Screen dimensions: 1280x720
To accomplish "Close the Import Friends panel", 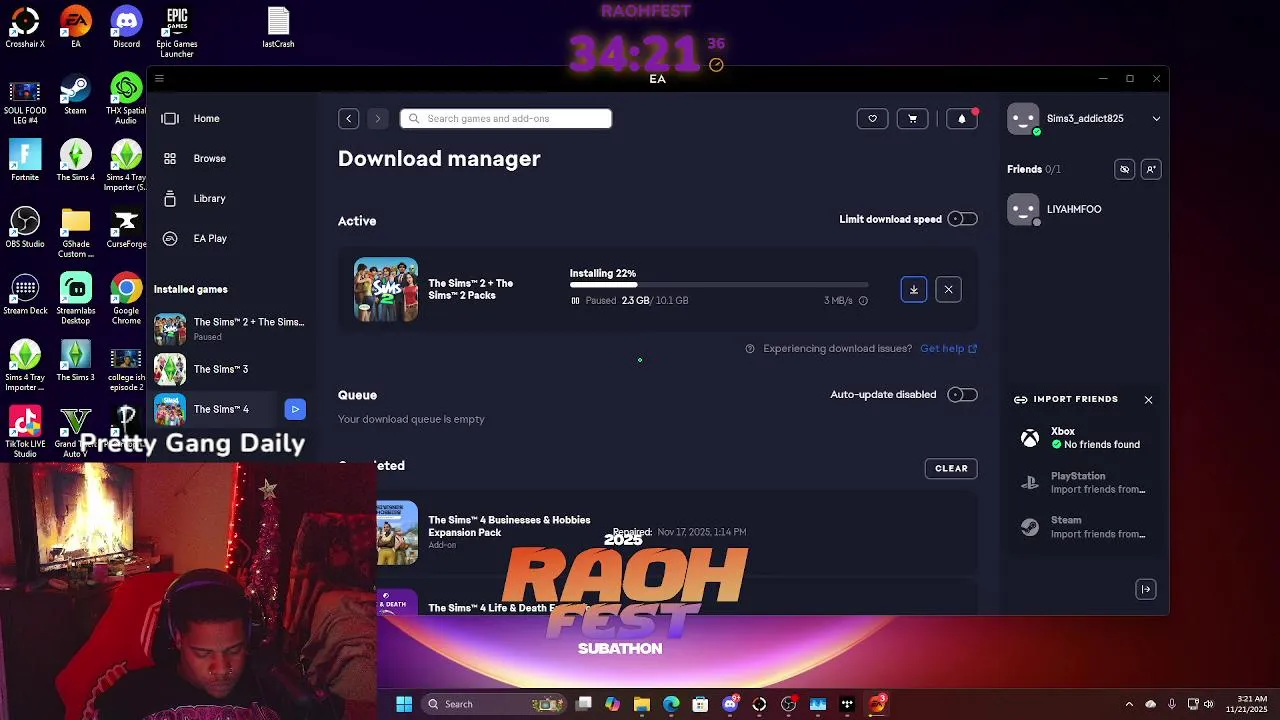I will point(1148,399).
